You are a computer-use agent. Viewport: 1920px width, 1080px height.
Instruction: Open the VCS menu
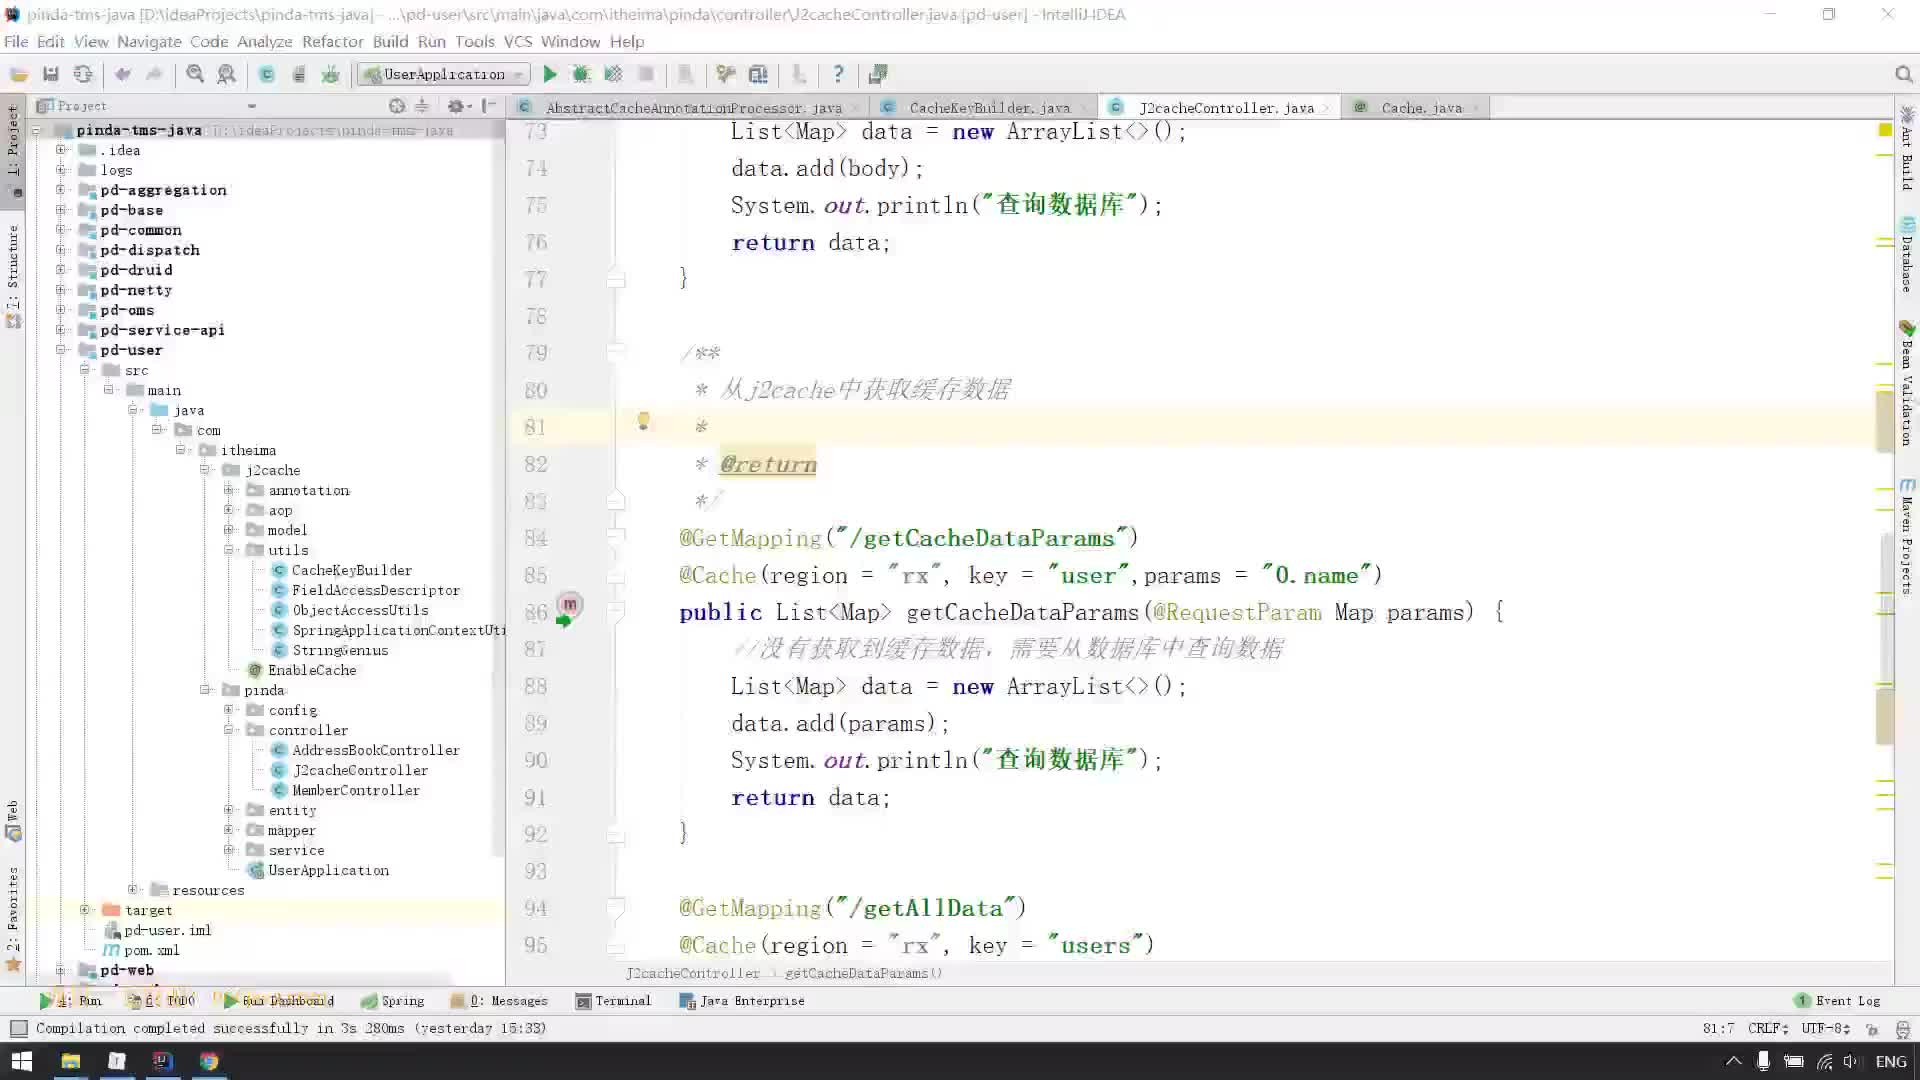(x=517, y=41)
